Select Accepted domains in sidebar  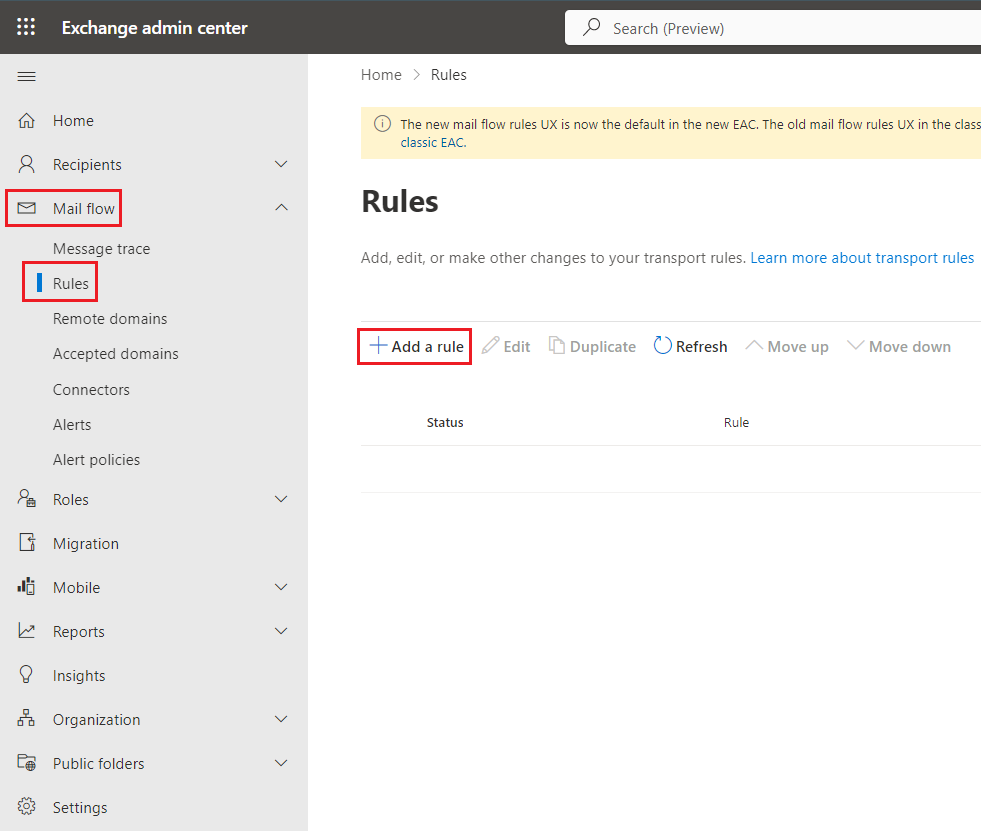point(115,354)
